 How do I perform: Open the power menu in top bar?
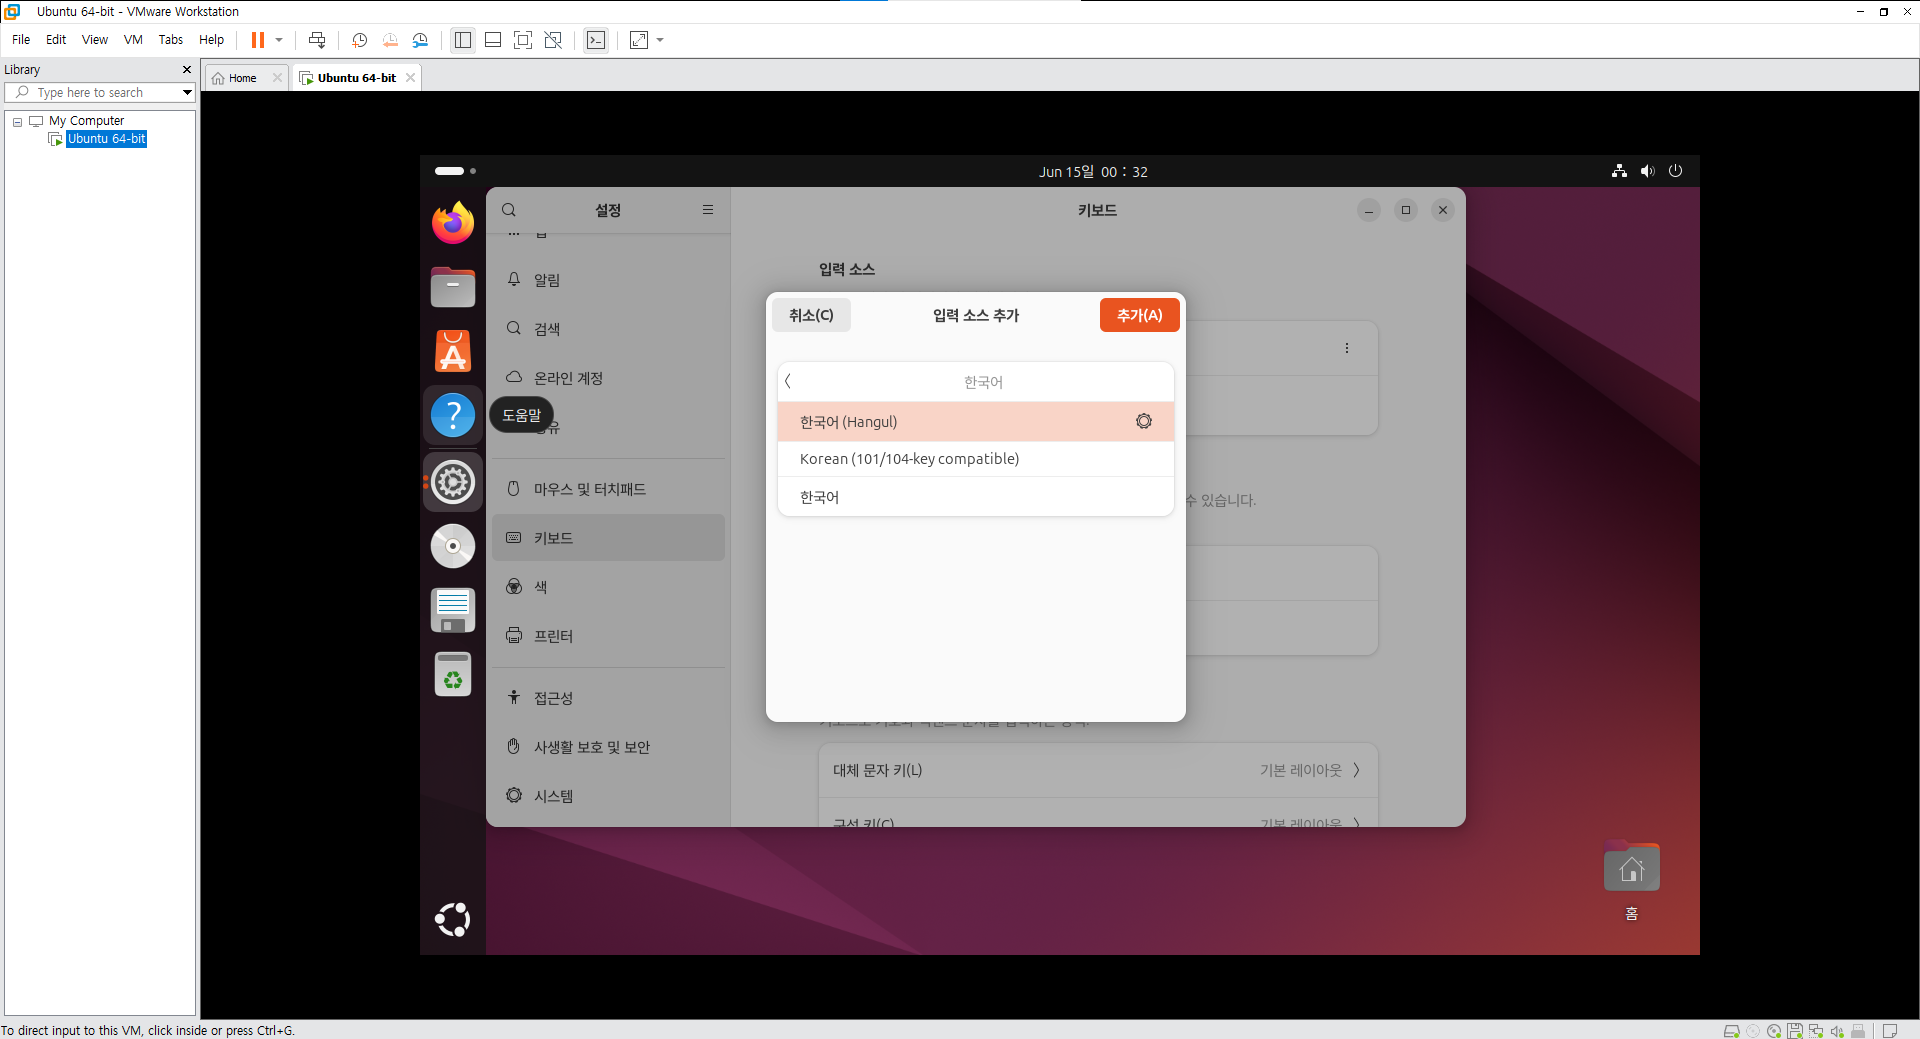point(1676,171)
